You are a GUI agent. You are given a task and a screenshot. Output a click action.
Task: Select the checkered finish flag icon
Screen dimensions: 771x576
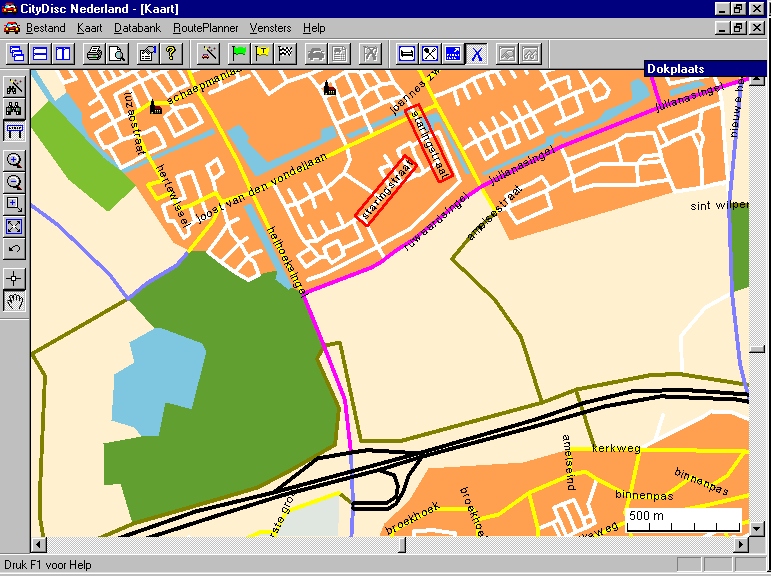click(x=287, y=53)
